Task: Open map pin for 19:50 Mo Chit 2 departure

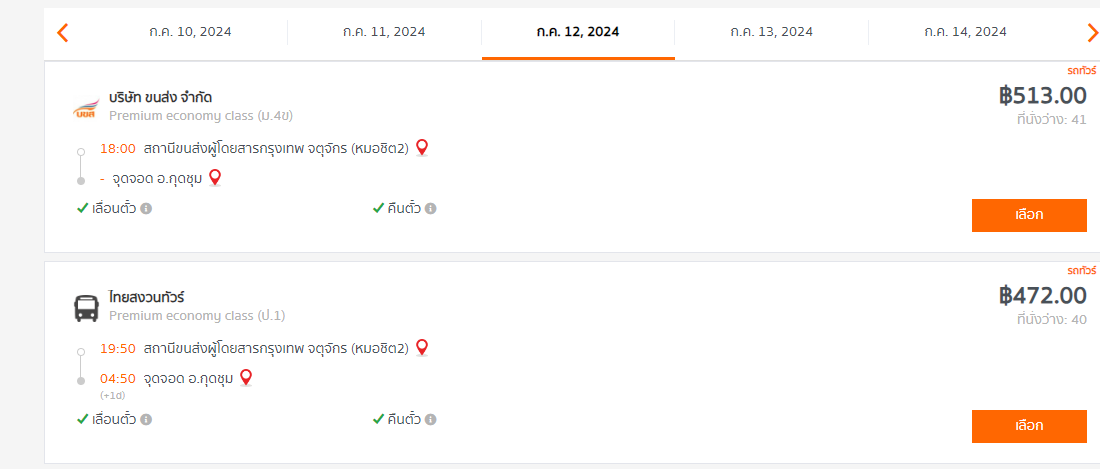Action: pos(422,348)
